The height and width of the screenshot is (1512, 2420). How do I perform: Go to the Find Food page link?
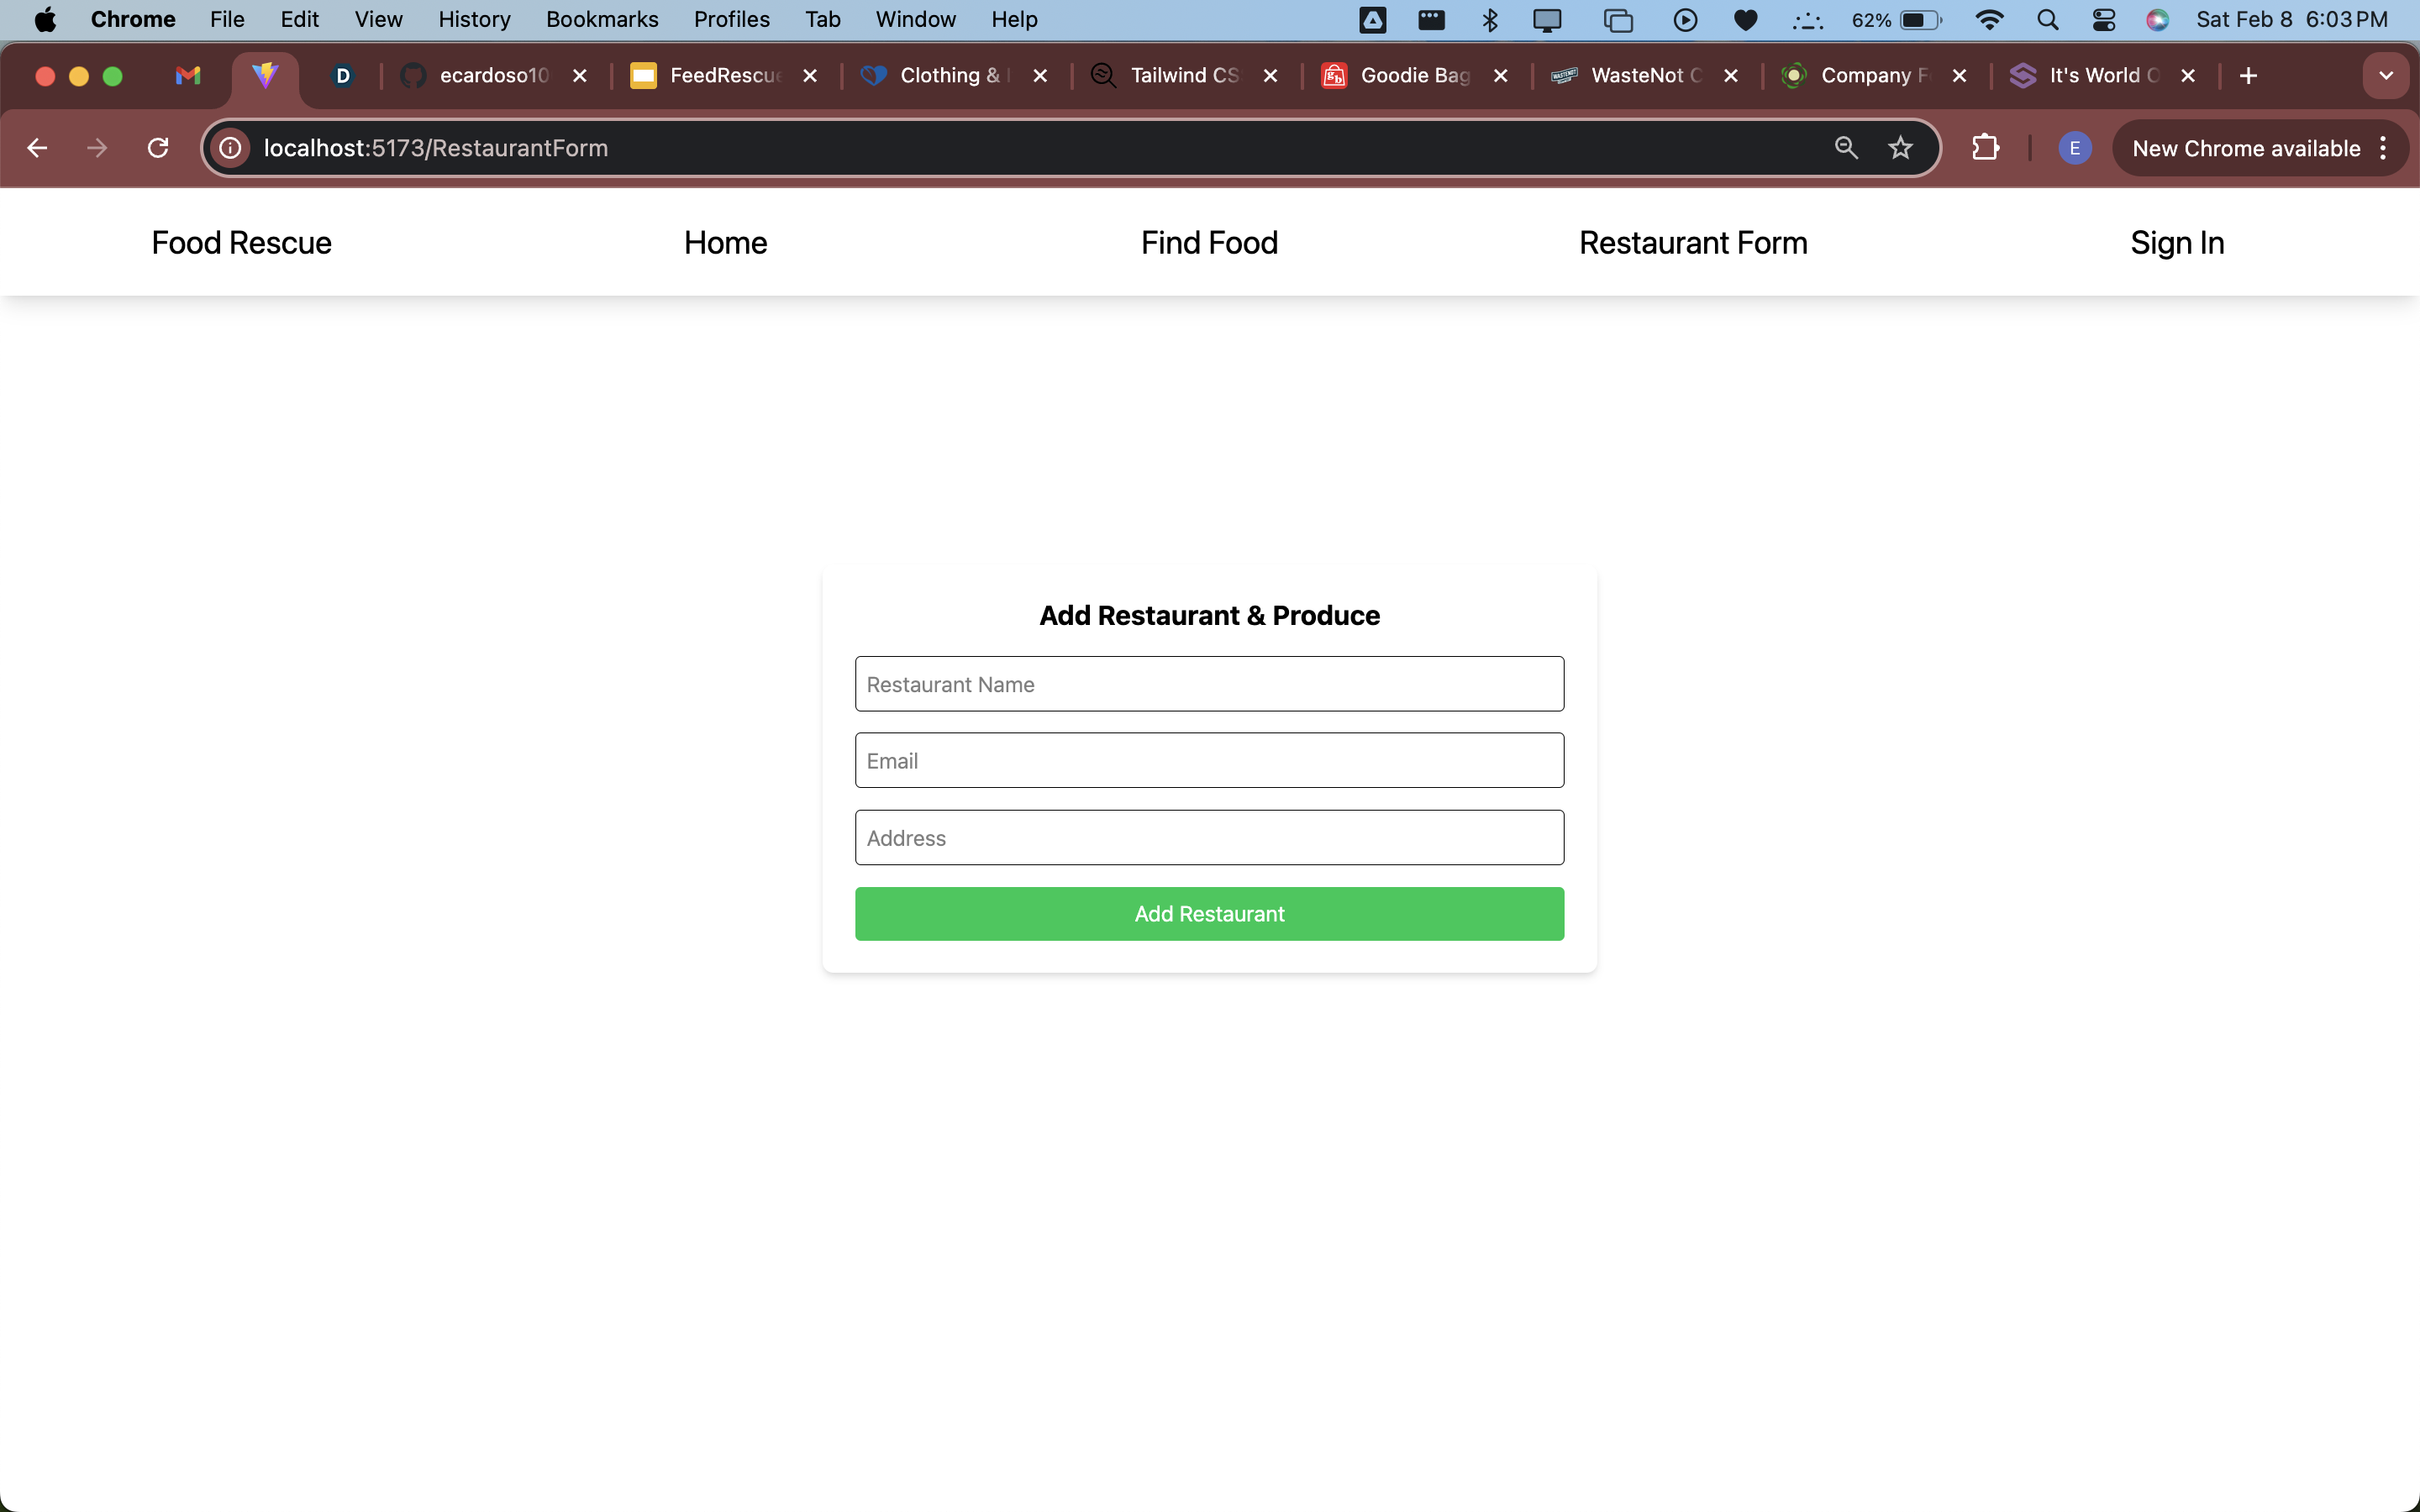1209,243
